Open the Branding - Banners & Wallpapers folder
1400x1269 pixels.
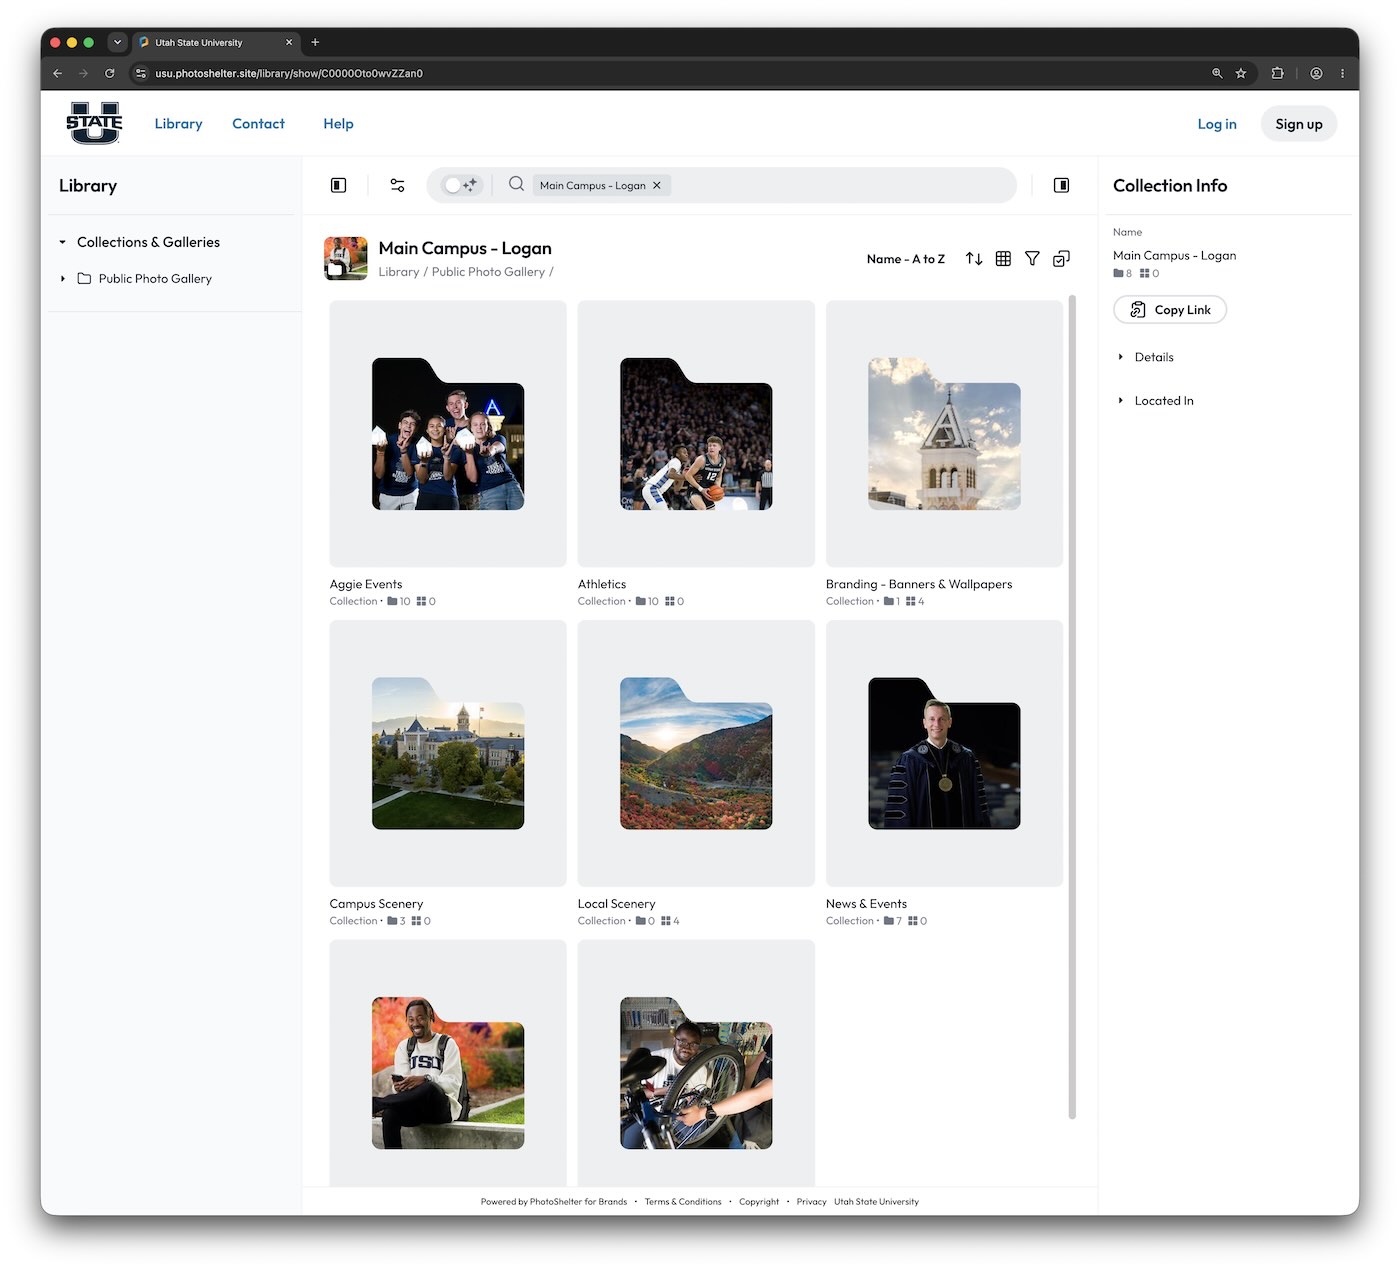point(944,434)
